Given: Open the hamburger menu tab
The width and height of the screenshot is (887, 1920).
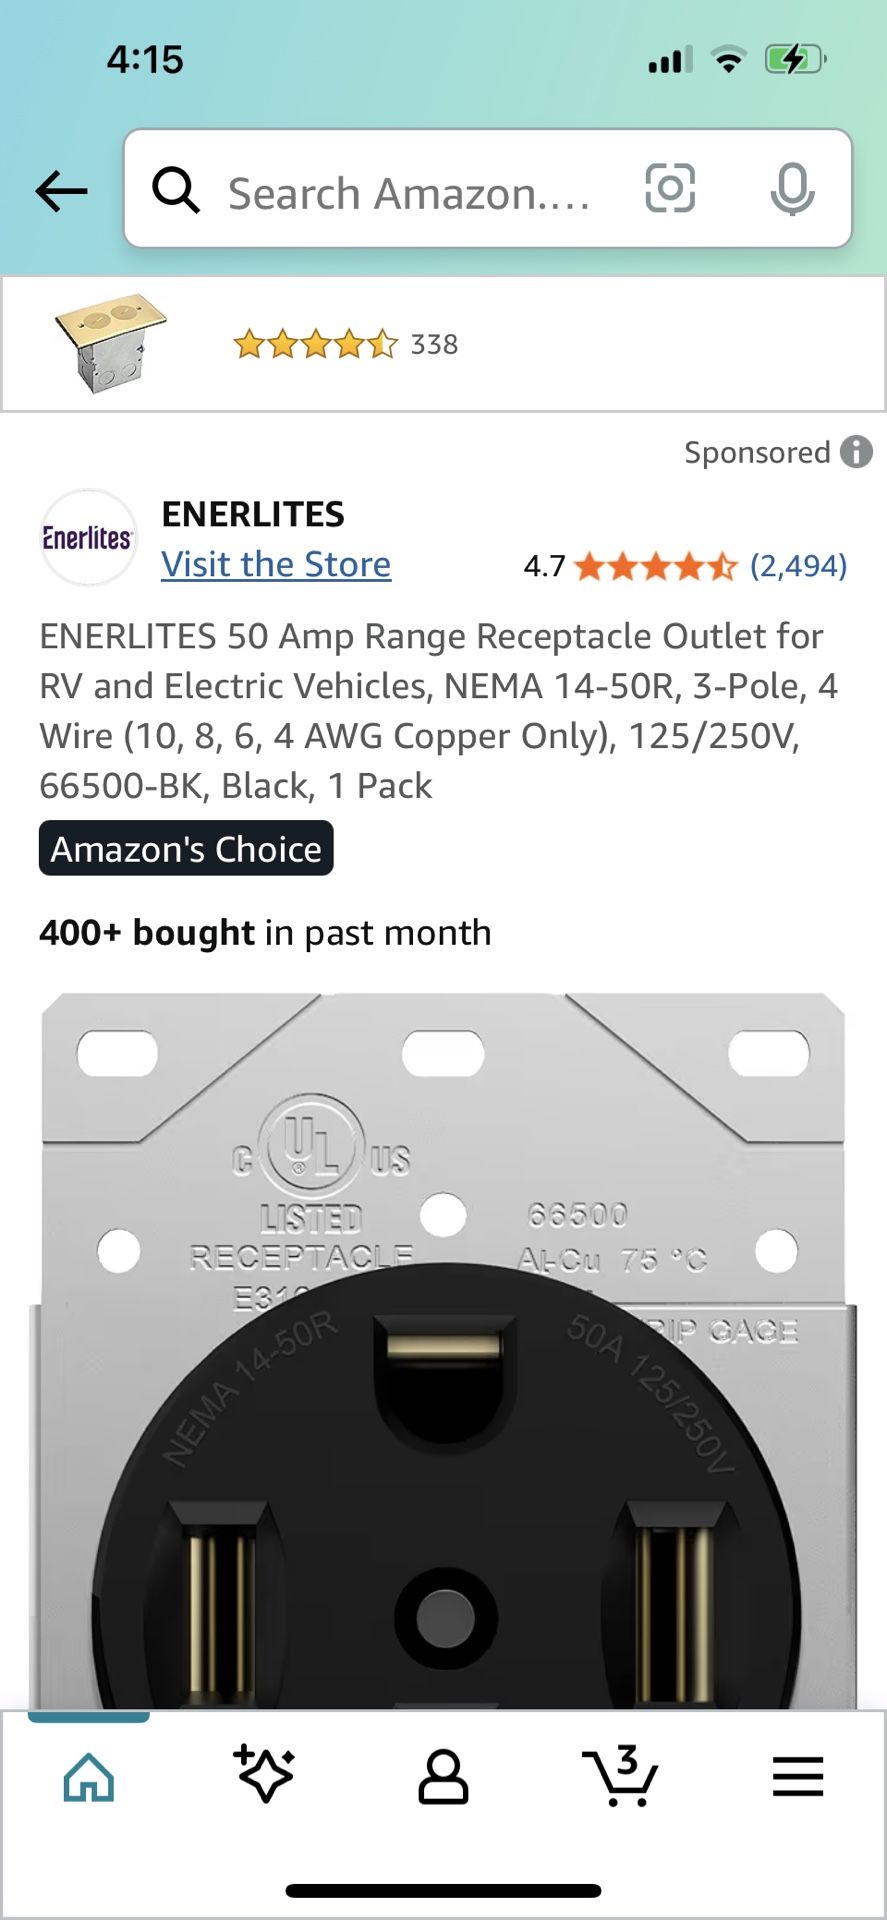Looking at the screenshot, I should click(797, 1777).
